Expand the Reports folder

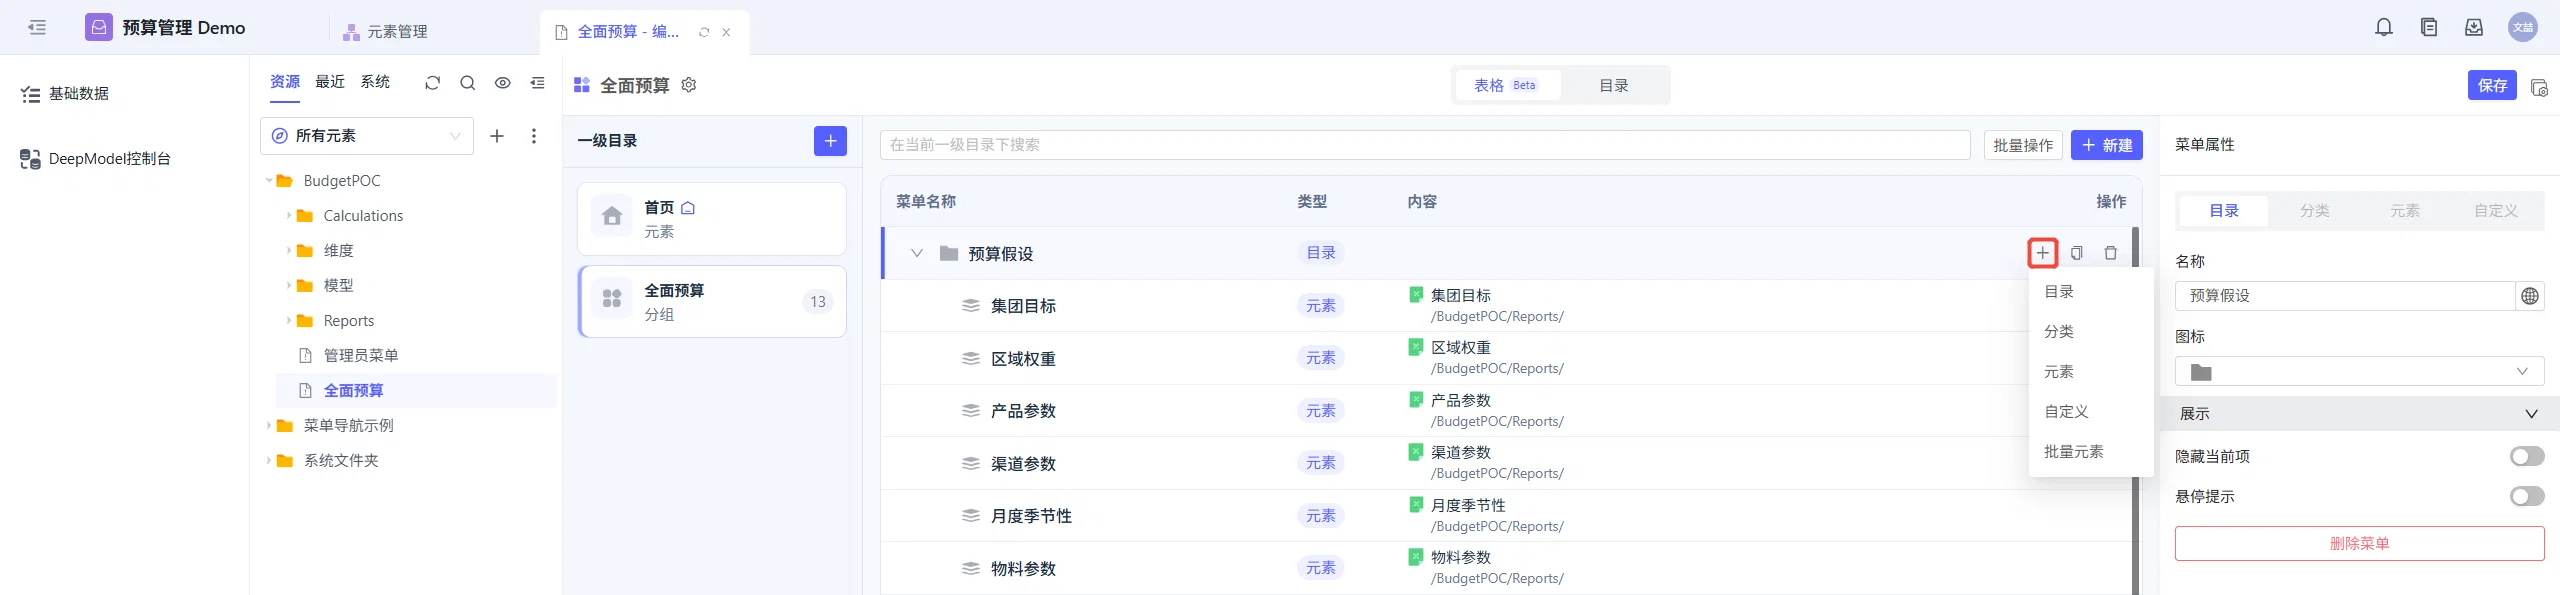289,321
